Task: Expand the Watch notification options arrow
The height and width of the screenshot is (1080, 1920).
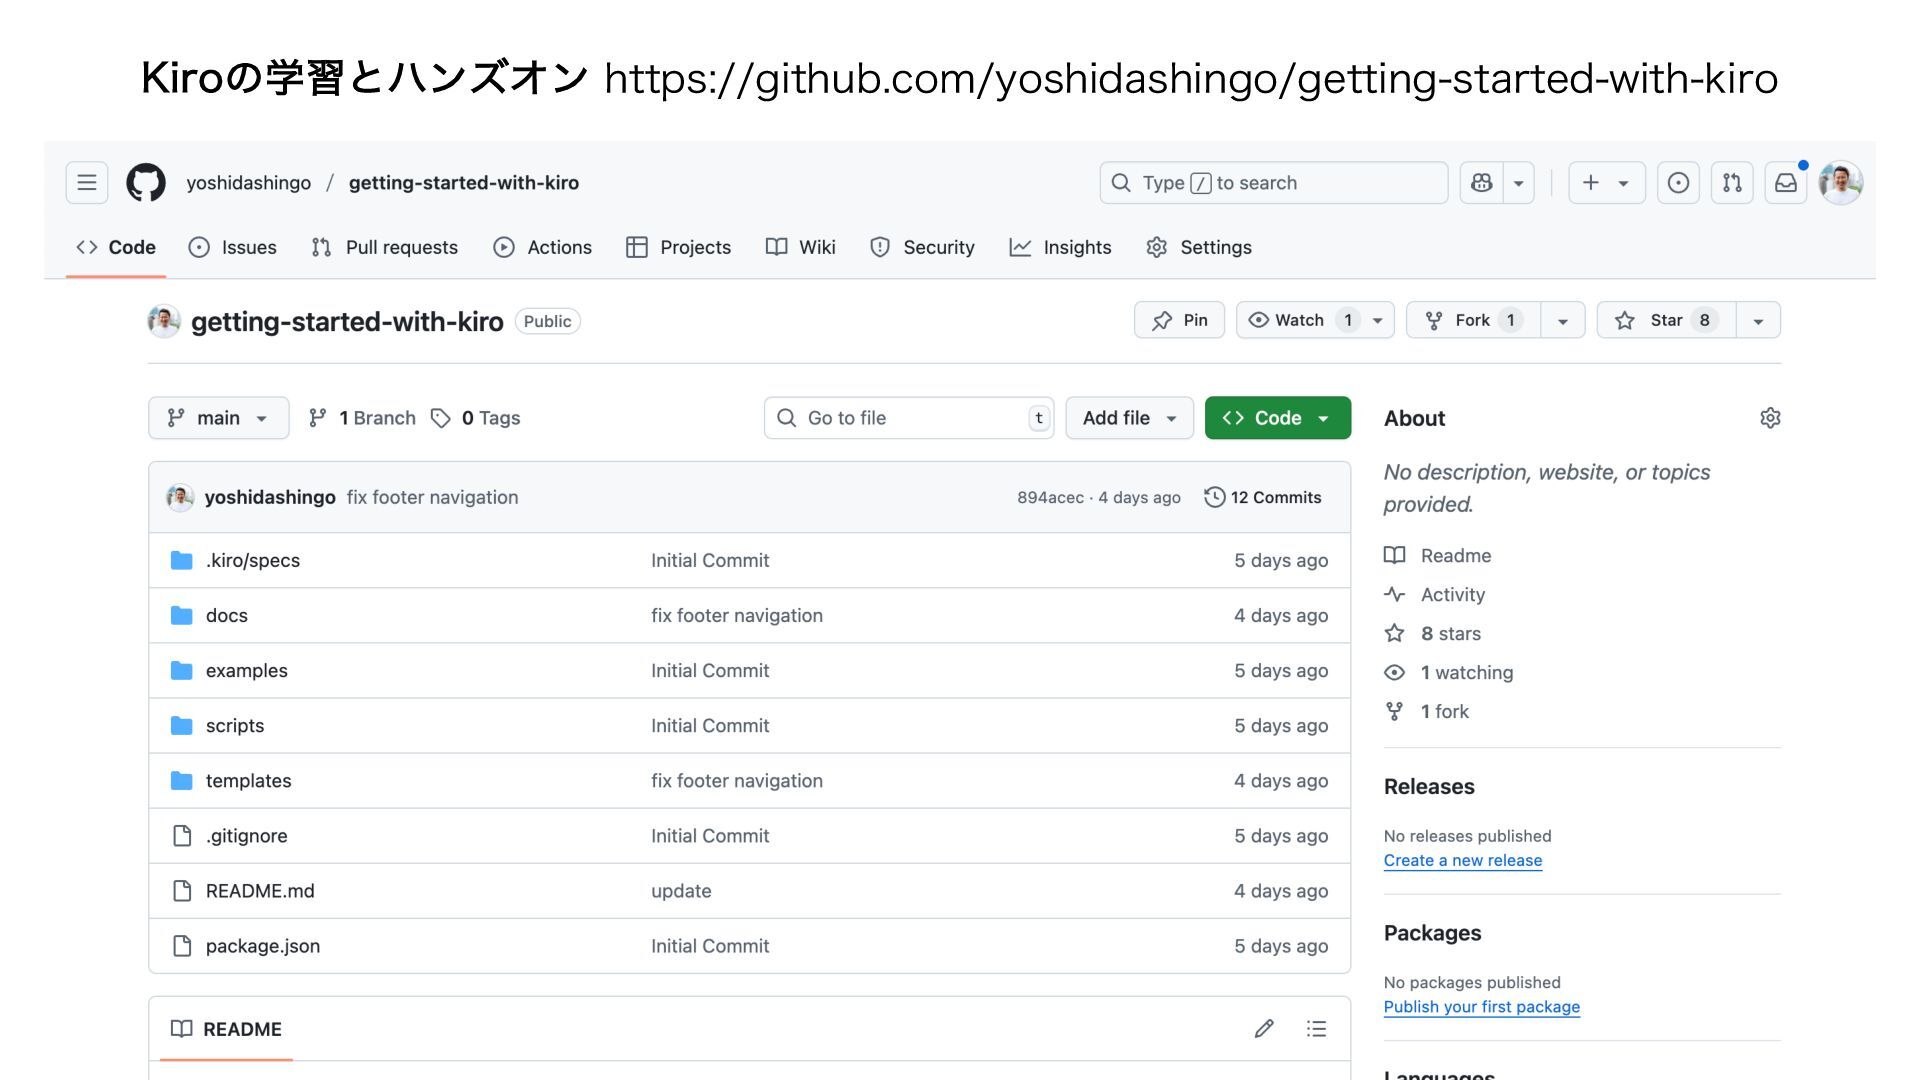Action: pyautogui.click(x=1378, y=320)
